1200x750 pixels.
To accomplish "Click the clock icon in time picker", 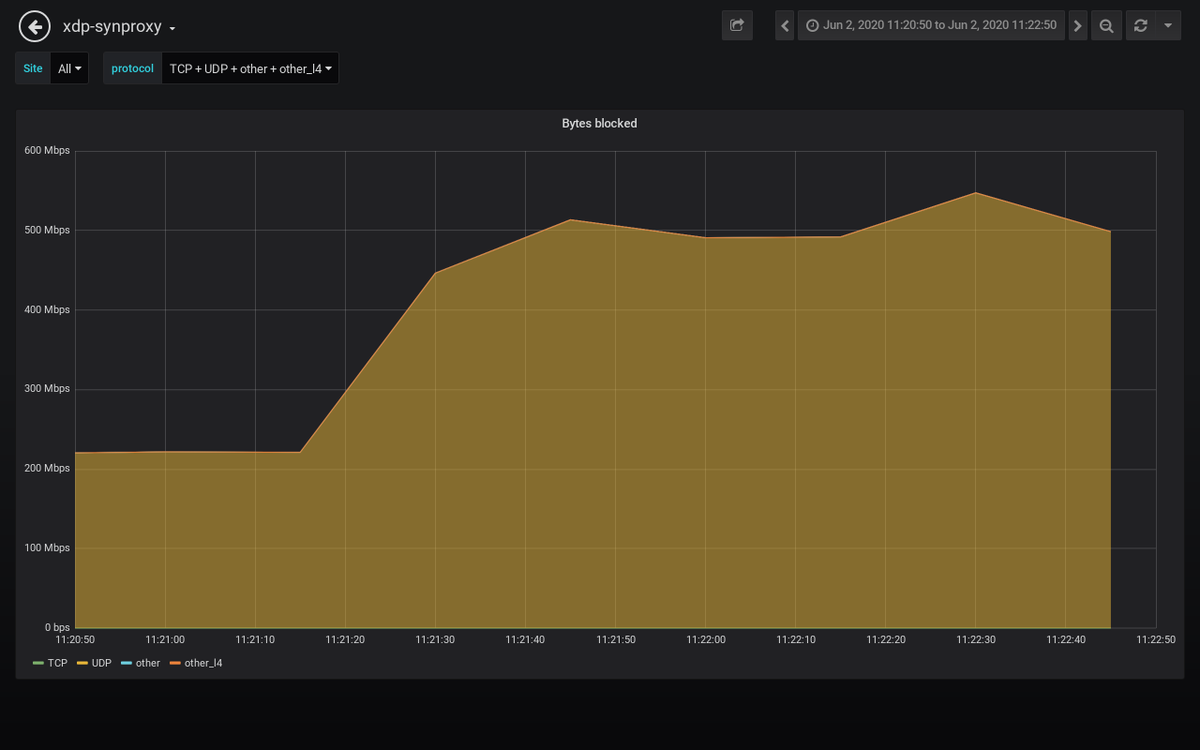I will [x=812, y=25].
